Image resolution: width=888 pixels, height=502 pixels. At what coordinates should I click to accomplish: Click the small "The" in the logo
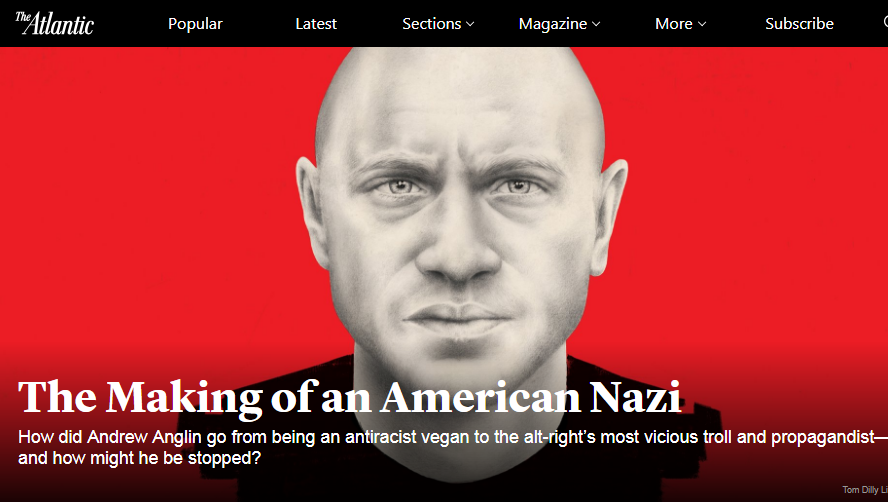point(23,17)
